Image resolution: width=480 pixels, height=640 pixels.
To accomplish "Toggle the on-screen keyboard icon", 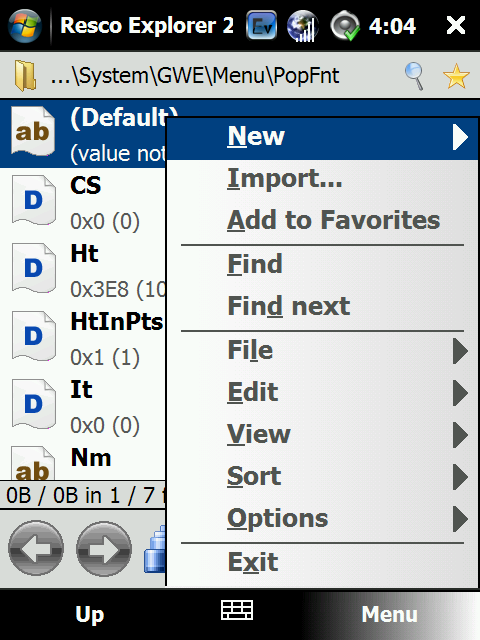I will click(x=237, y=611).
